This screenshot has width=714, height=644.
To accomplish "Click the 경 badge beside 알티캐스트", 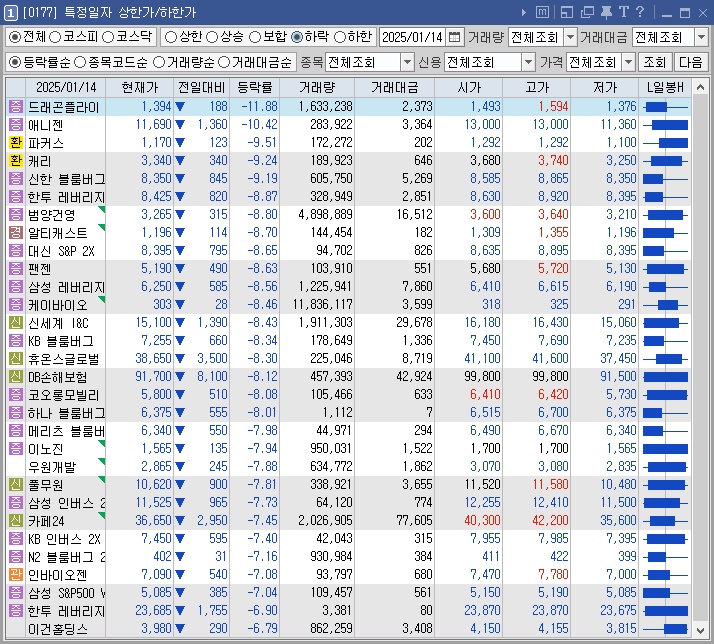I will point(15,233).
